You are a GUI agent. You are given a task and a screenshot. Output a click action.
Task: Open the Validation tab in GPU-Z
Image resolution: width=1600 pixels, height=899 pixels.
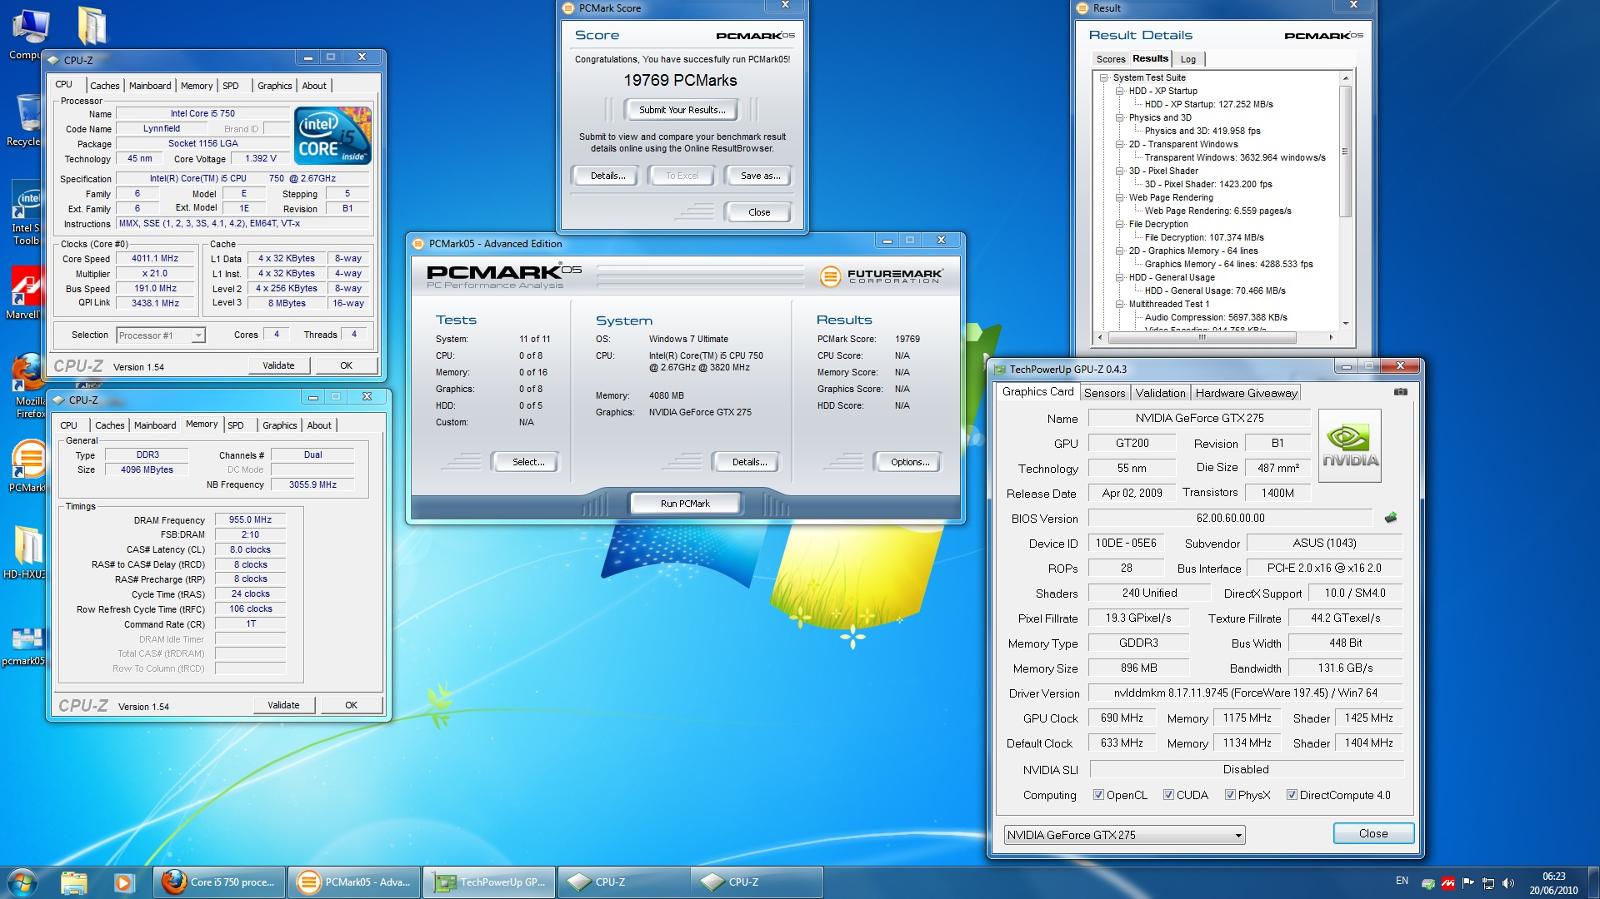(x=1160, y=393)
